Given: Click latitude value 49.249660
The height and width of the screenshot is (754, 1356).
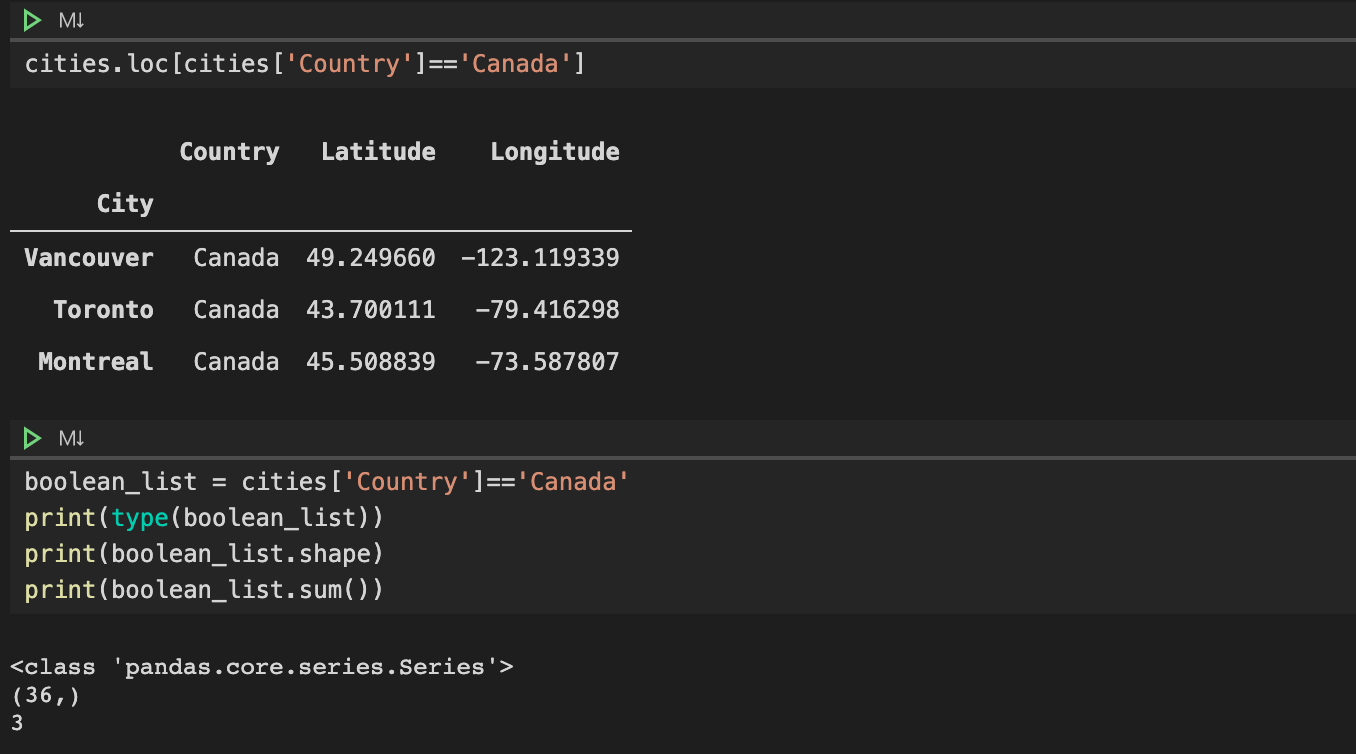Looking at the screenshot, I should 371,258.
